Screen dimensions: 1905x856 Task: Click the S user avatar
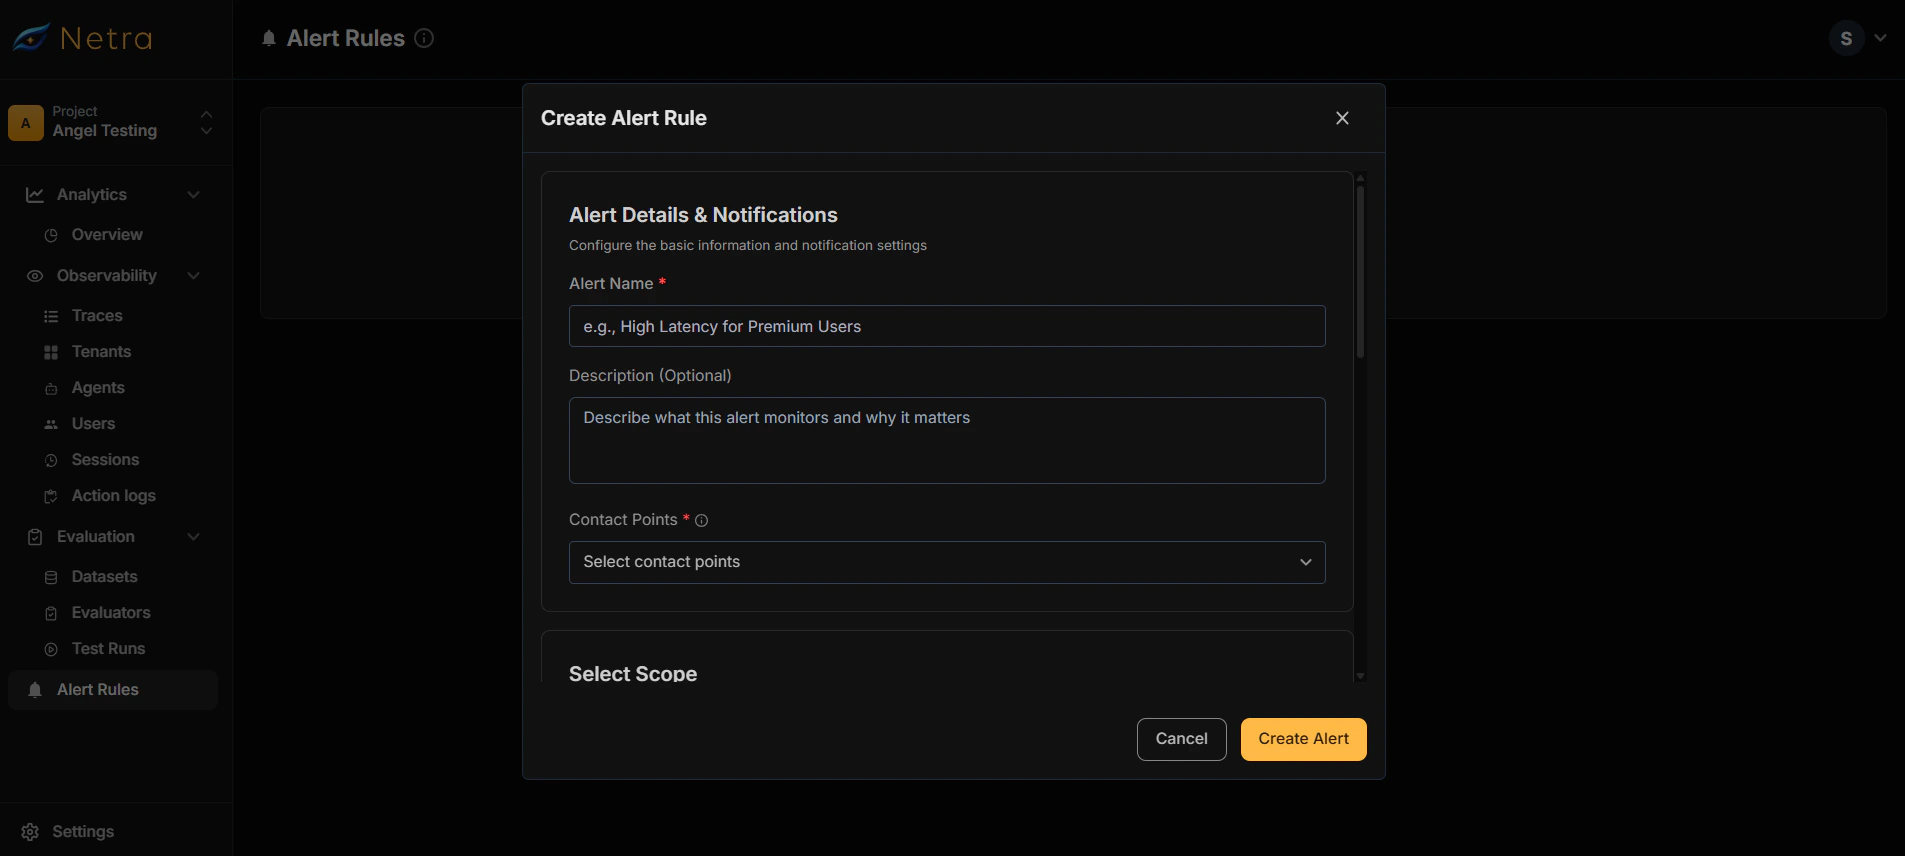coord(1846,38)
